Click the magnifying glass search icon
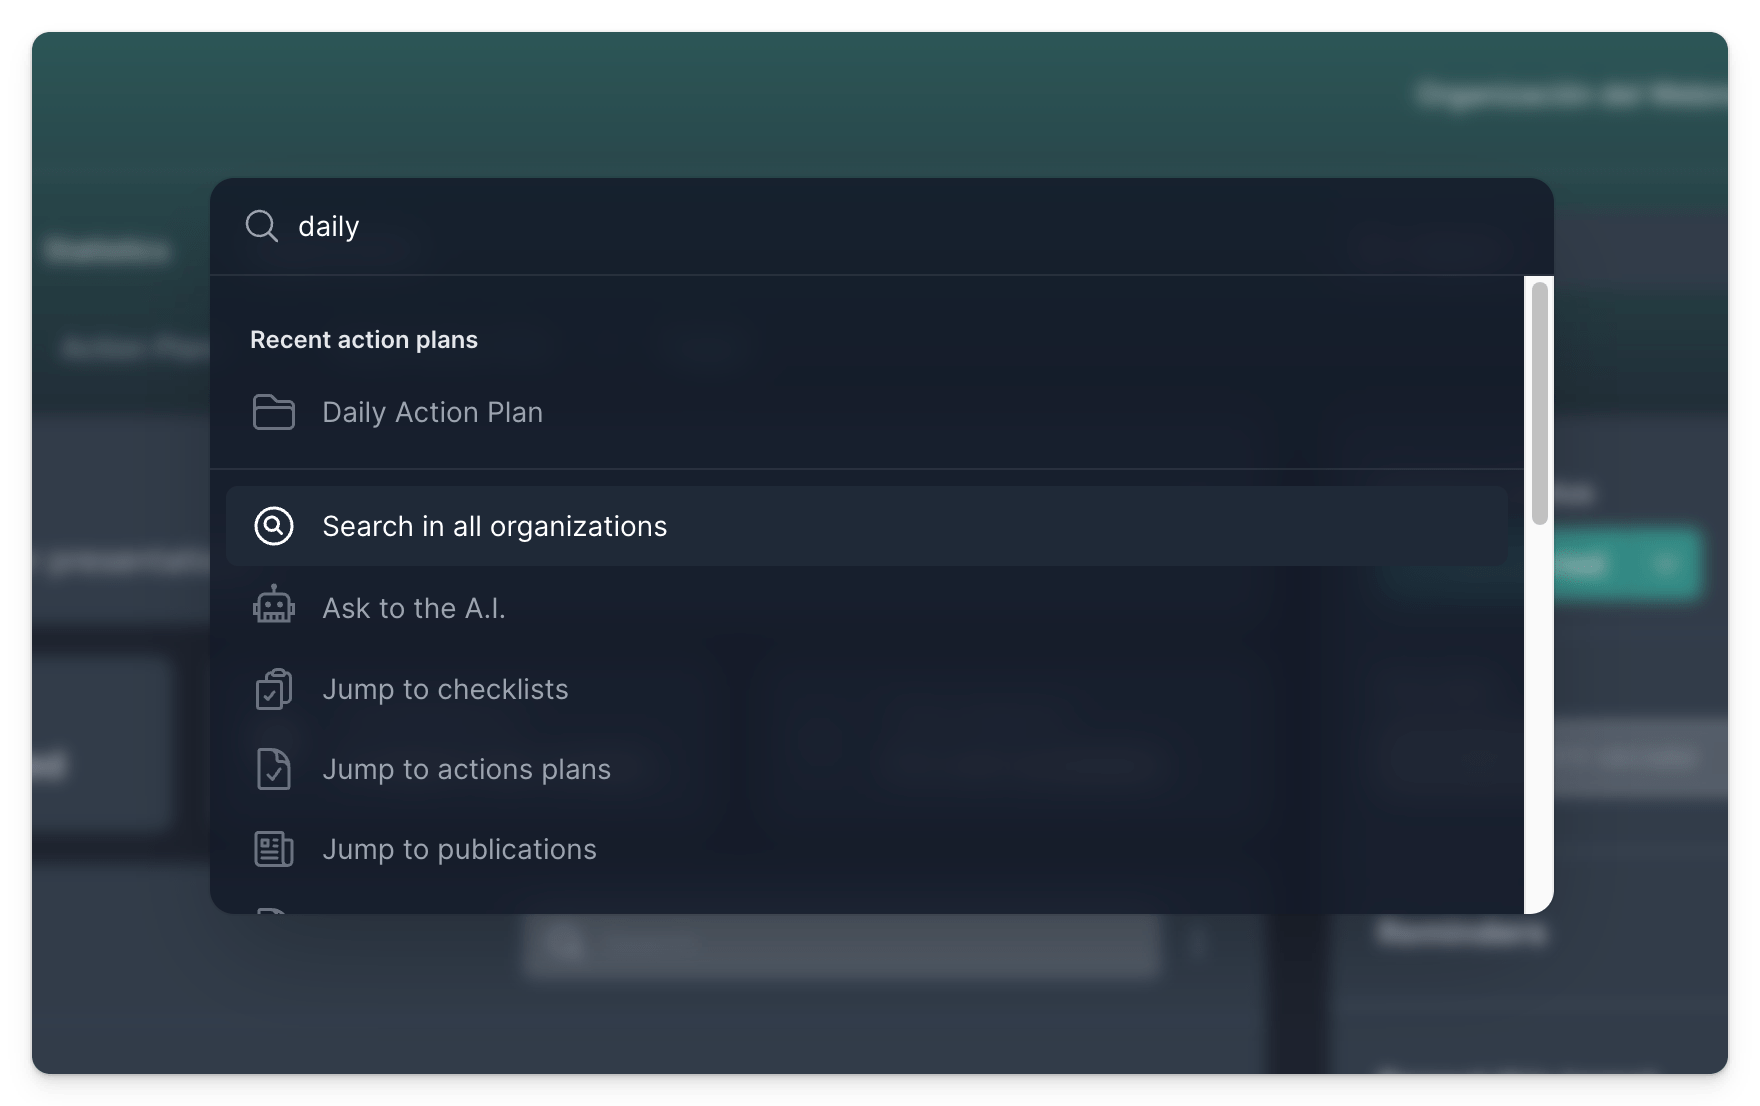 [262, 226]
